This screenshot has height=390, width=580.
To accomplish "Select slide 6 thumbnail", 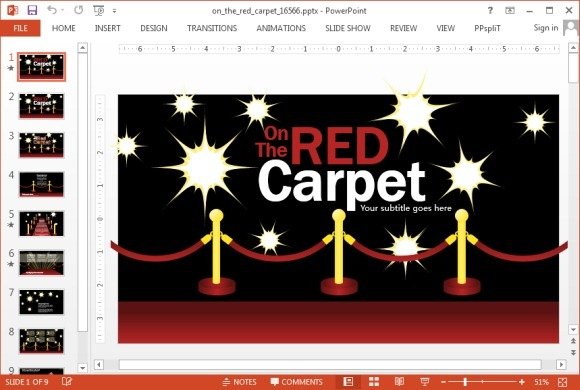I will [x=41, y=263].
